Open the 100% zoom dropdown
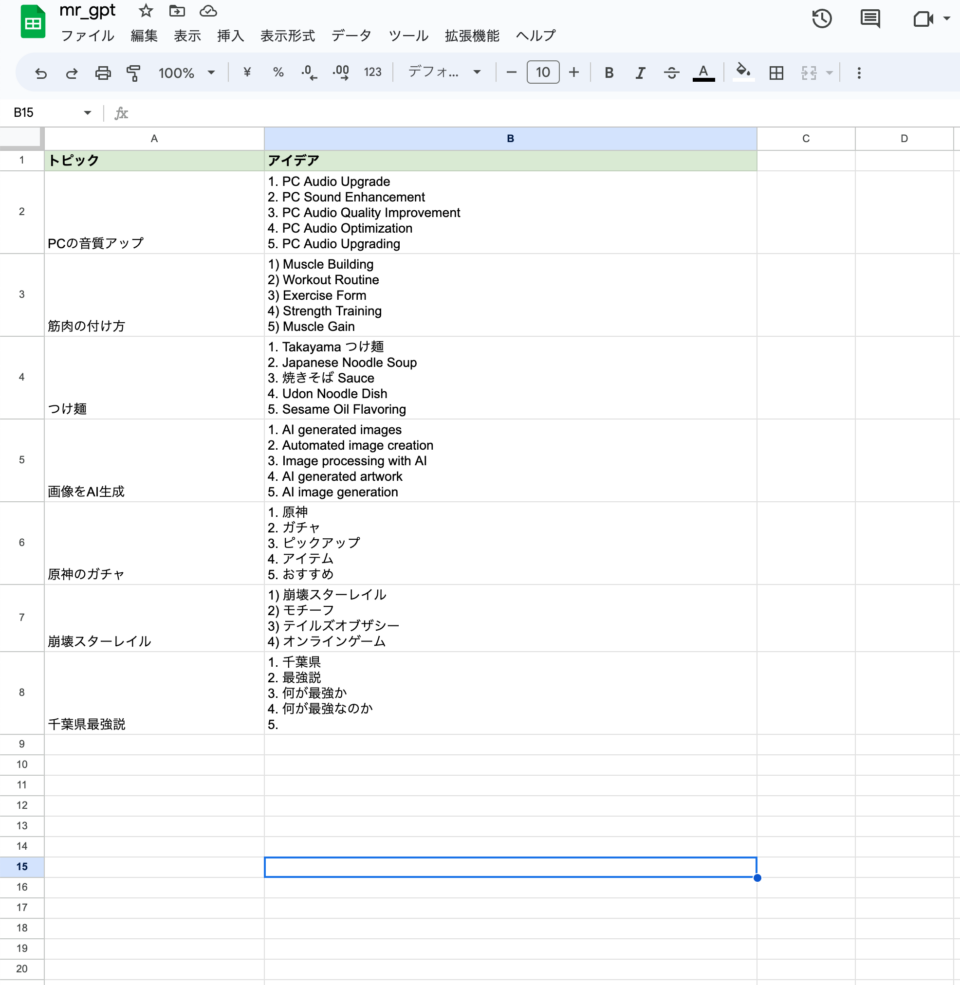 (x=187, y=73)
